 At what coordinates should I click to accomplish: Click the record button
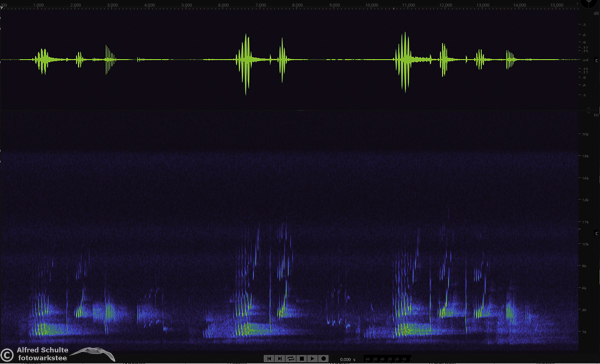tap(323, 358)
